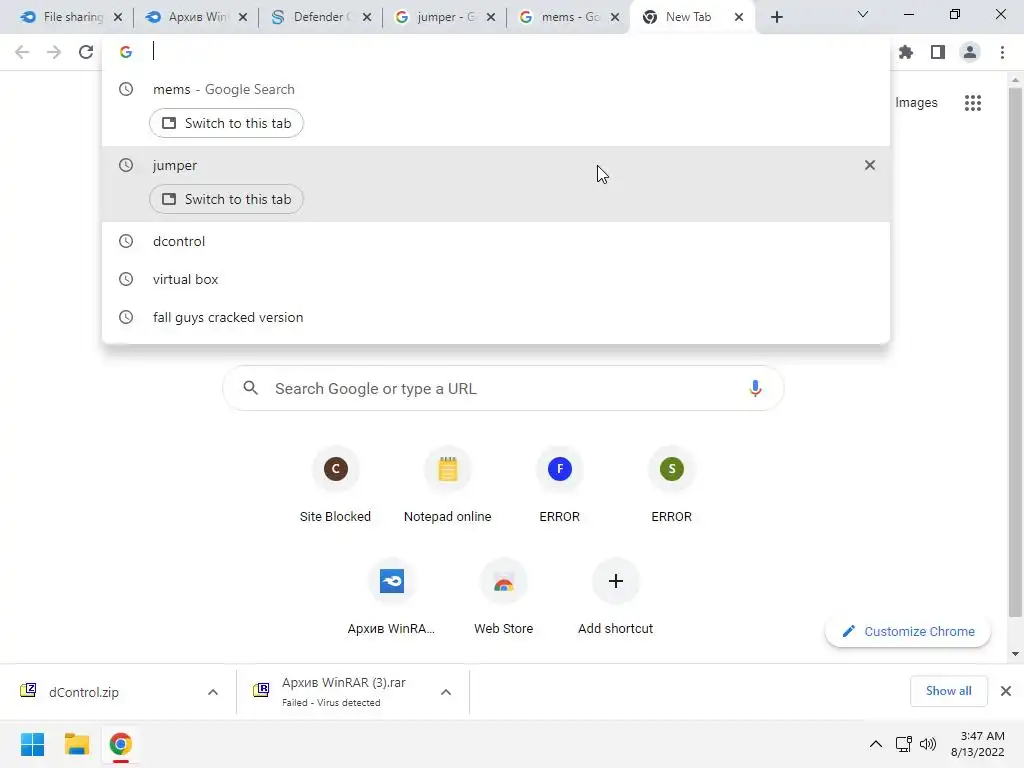Reload the page with refresh icon

tap(86, 52)
